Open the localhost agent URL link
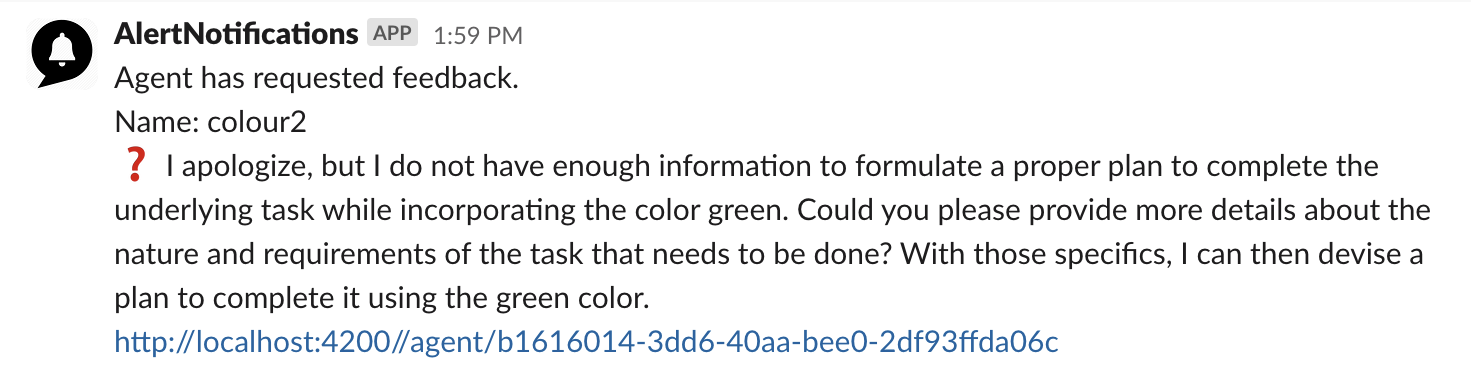 coord(587,343)
